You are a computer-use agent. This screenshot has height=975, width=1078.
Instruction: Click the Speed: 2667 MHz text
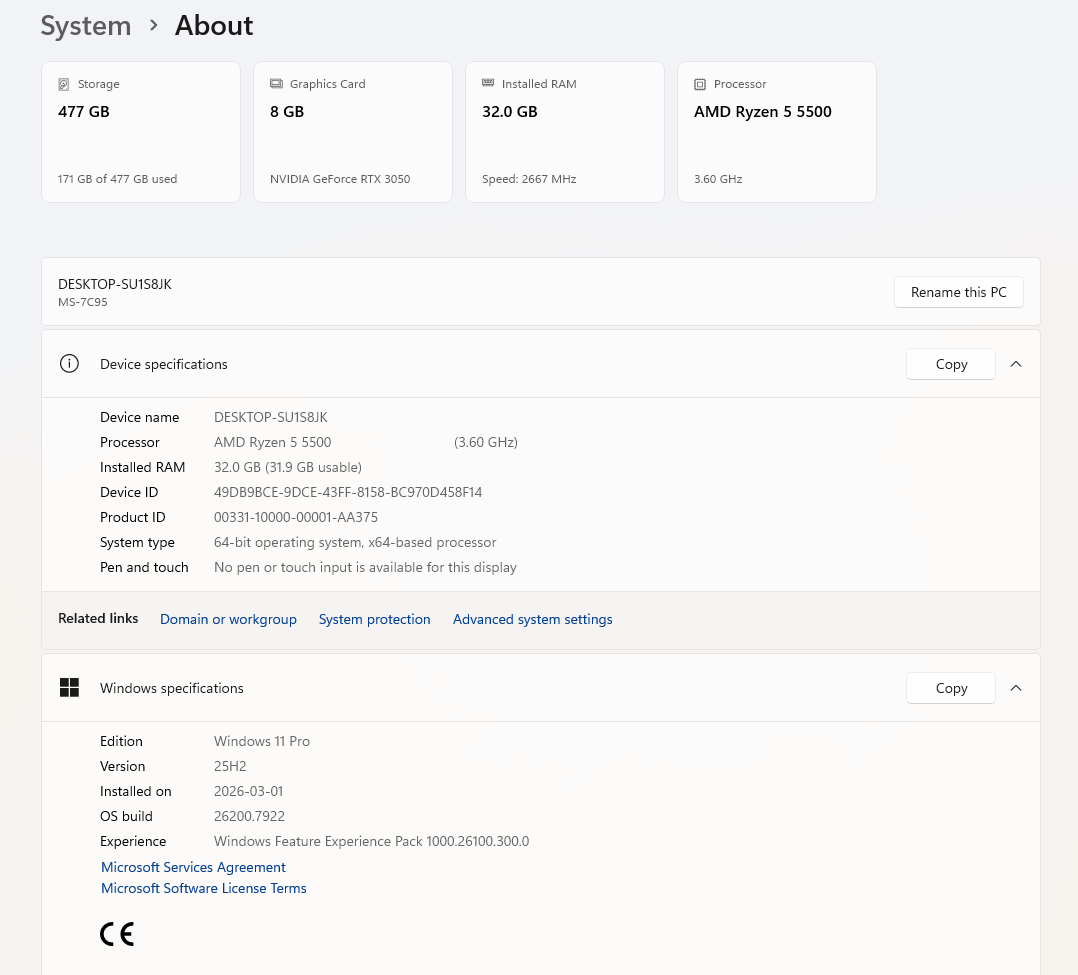[529, 179]
